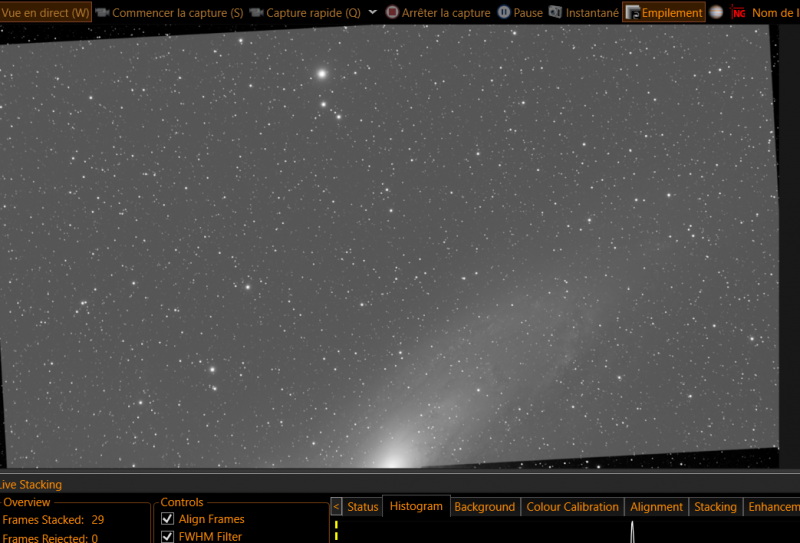This screenshot has height=543, width=800.
Task: Open the Colour Calibration tab
Action: pyautogui.click(x=572, y=507)
